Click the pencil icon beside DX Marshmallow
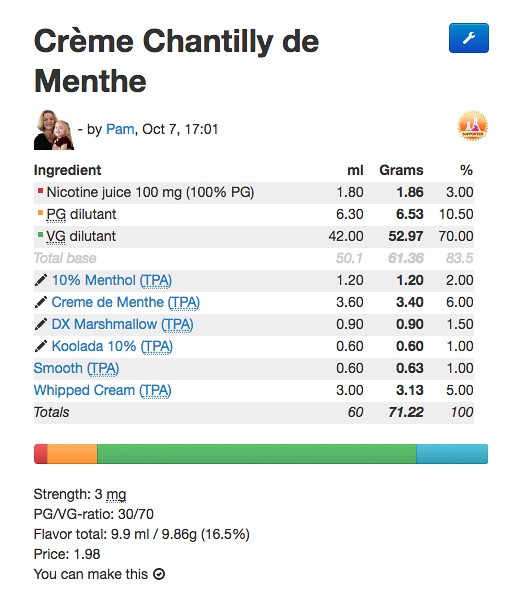This screenshot has height=590, width=506. [41, 324]
